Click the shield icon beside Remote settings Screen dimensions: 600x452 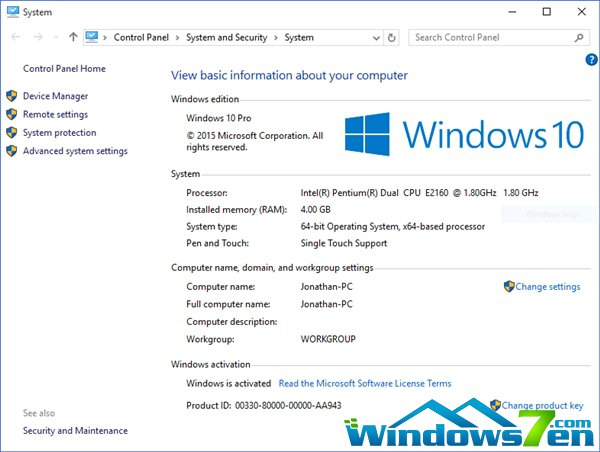coord(12,114)
